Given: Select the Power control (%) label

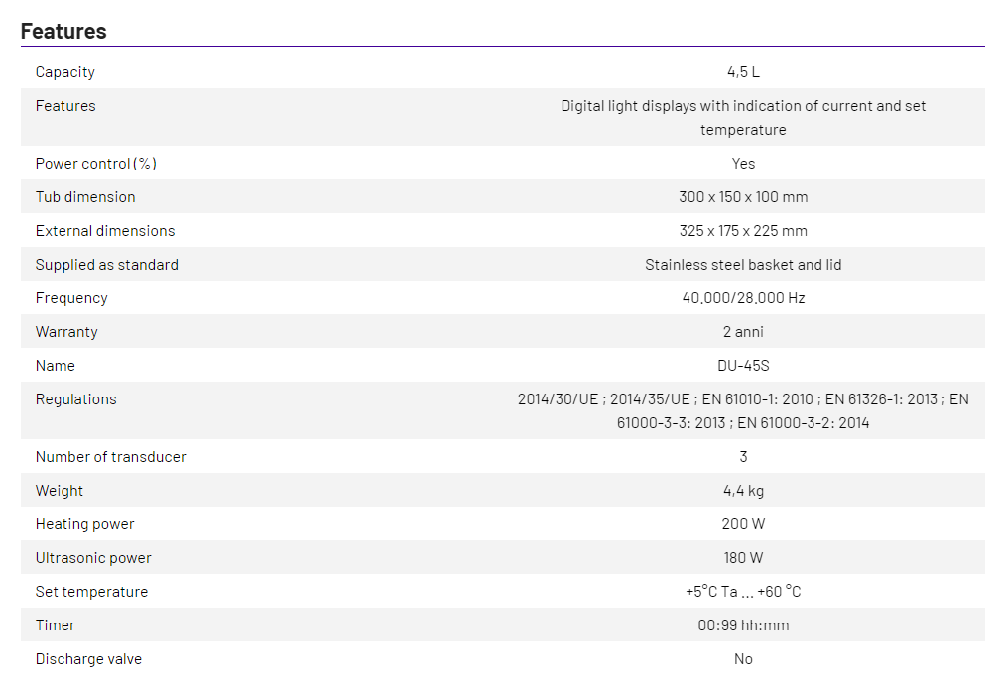Looking at the screenshot, I should [x=96, y=164].
